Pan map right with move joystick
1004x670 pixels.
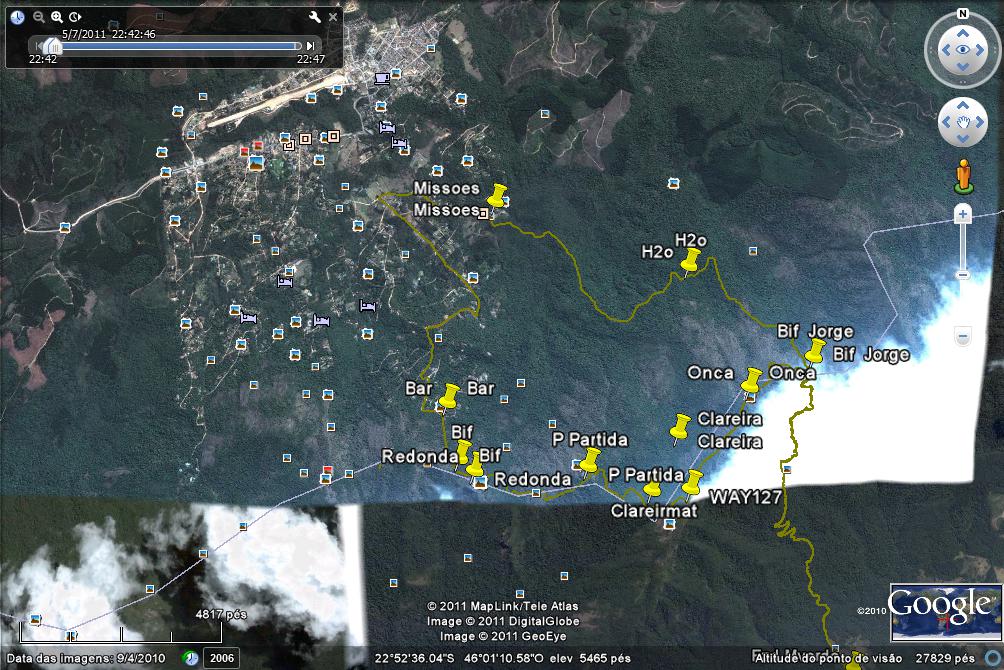pos(980,122)
